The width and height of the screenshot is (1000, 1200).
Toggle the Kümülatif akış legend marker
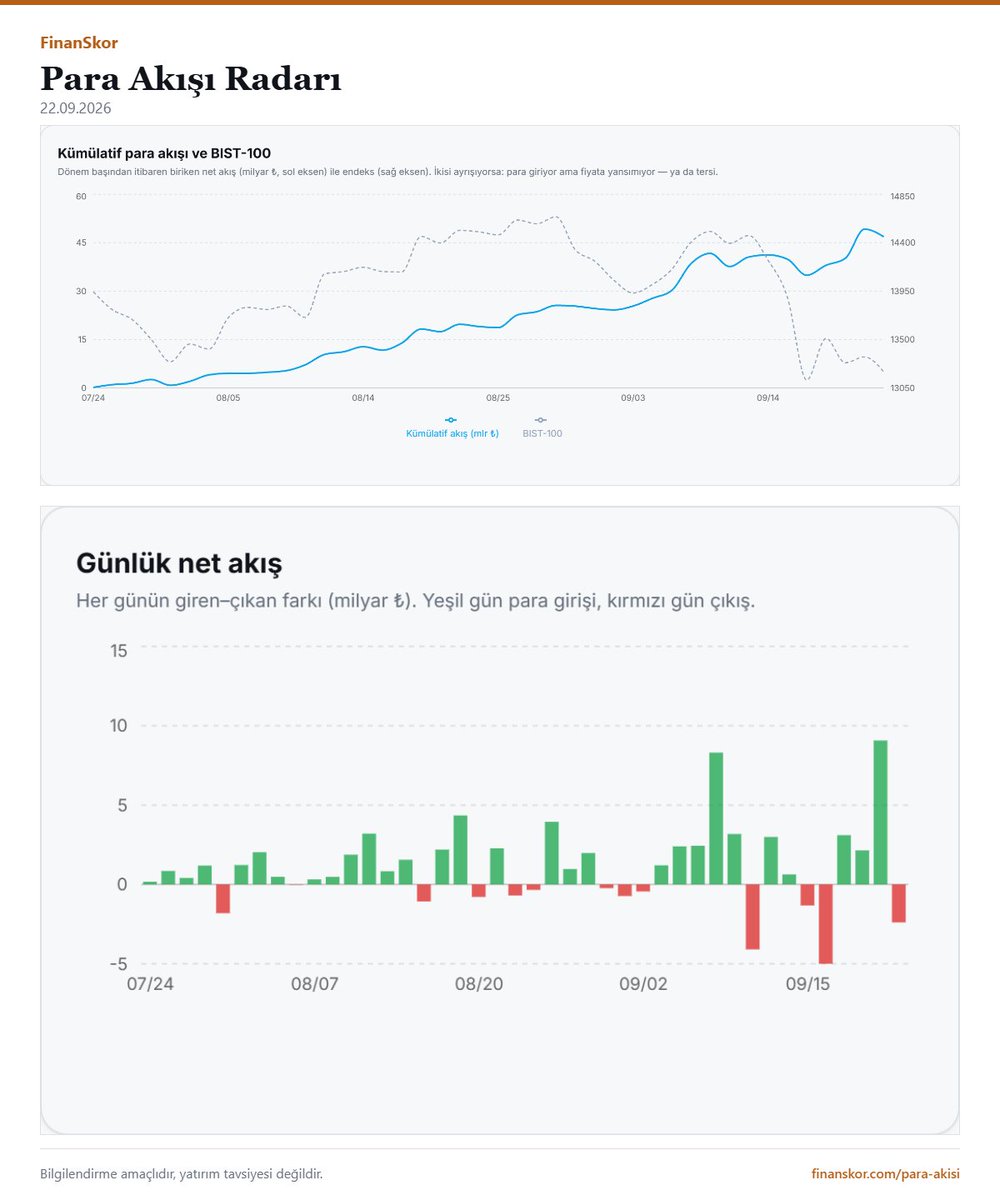tap(451, 420)
